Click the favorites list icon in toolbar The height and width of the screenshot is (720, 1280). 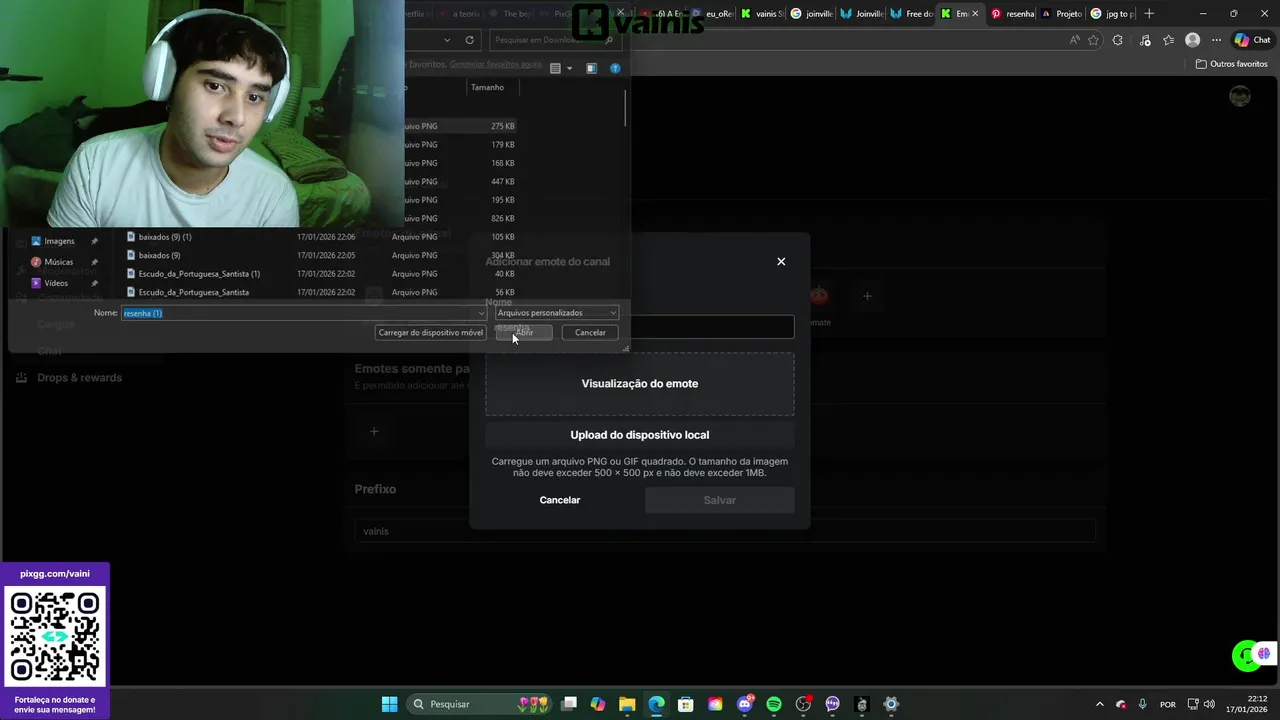pyautogui.click(x=1168, y=40)
